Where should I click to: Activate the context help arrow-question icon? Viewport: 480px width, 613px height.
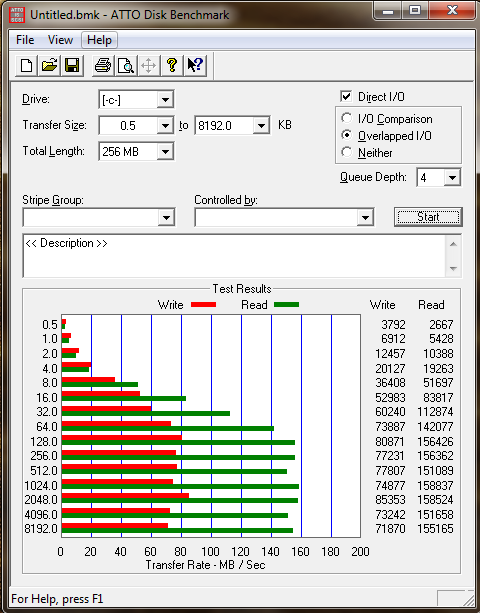[195, 65]
